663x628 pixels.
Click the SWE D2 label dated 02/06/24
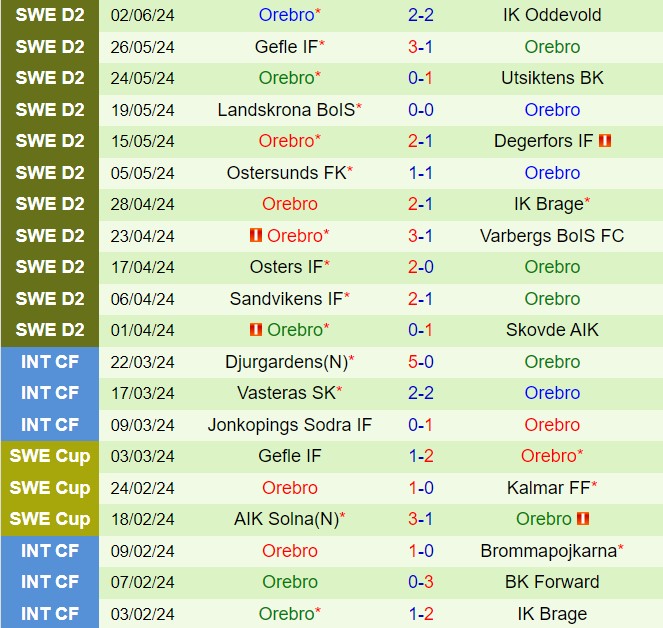(x=50, y=15)
